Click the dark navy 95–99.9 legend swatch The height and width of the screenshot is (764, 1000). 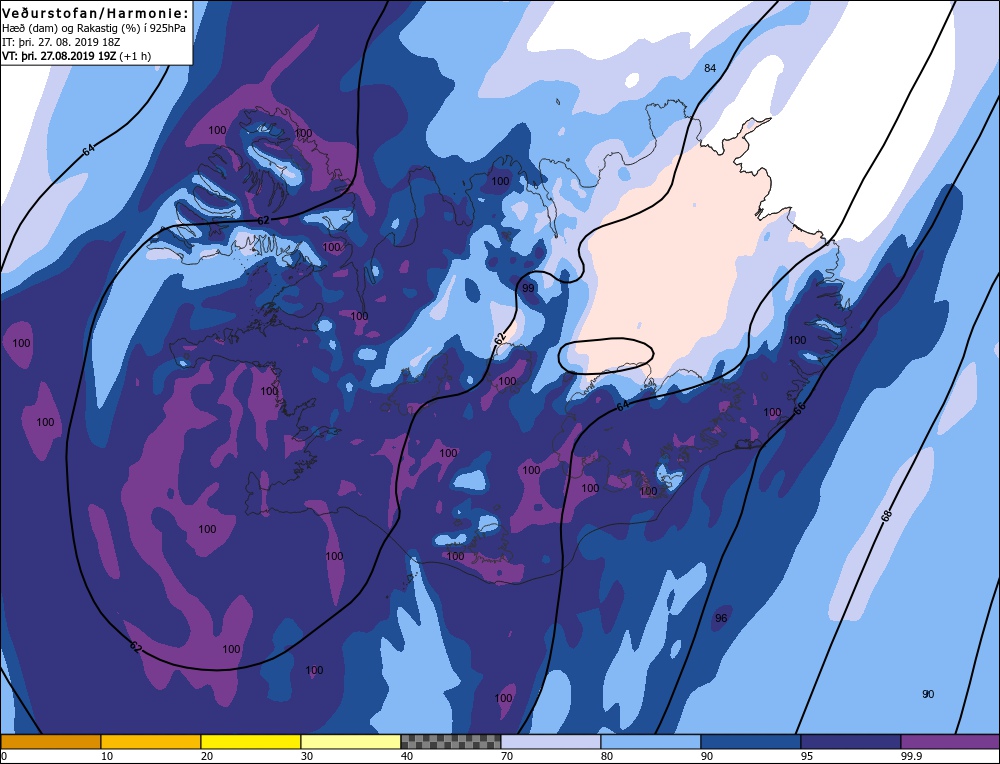pos(851,742)
